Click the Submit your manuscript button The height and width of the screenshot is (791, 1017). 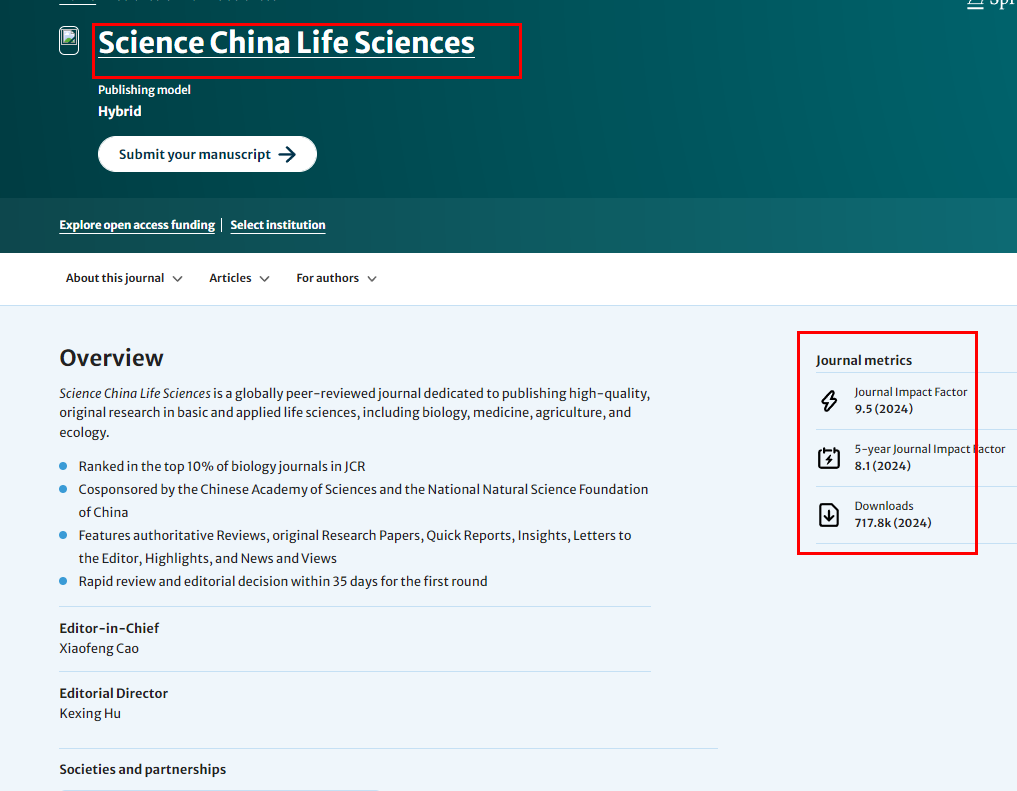[x=207, y=154]
